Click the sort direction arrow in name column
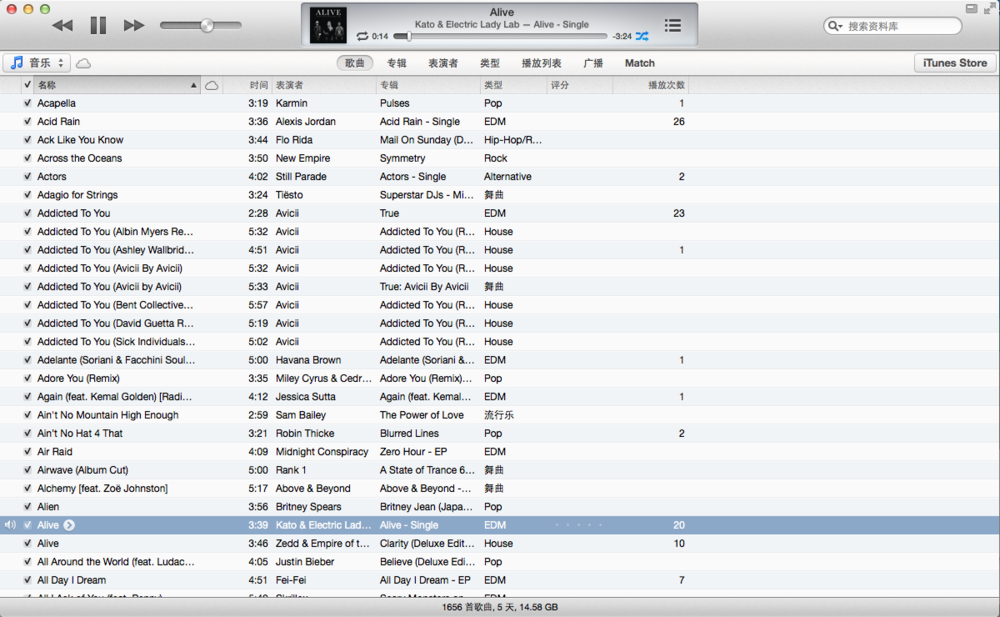This screenshot has width=1000, height=617. [193, 85]
